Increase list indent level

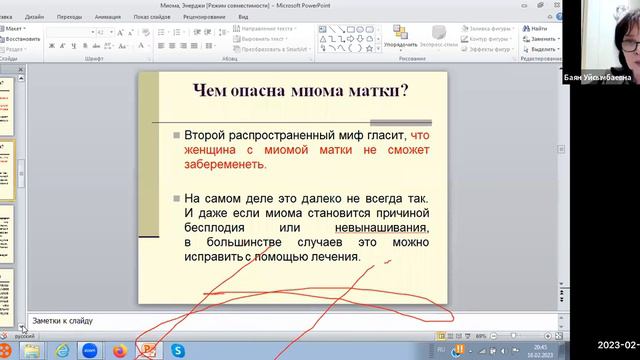[208, 32]
